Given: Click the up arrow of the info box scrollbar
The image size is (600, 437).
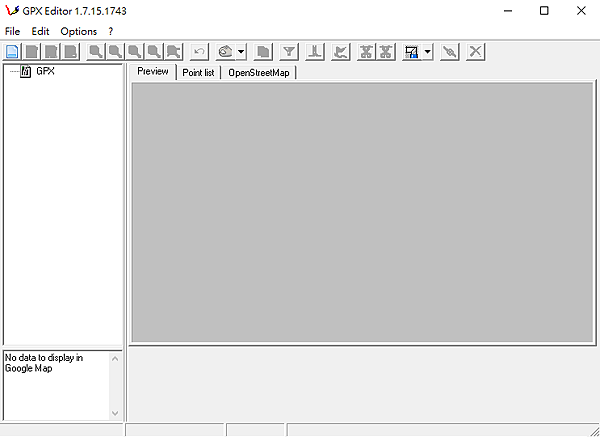Looking at the screenshot, I should (x=115, y=359).
